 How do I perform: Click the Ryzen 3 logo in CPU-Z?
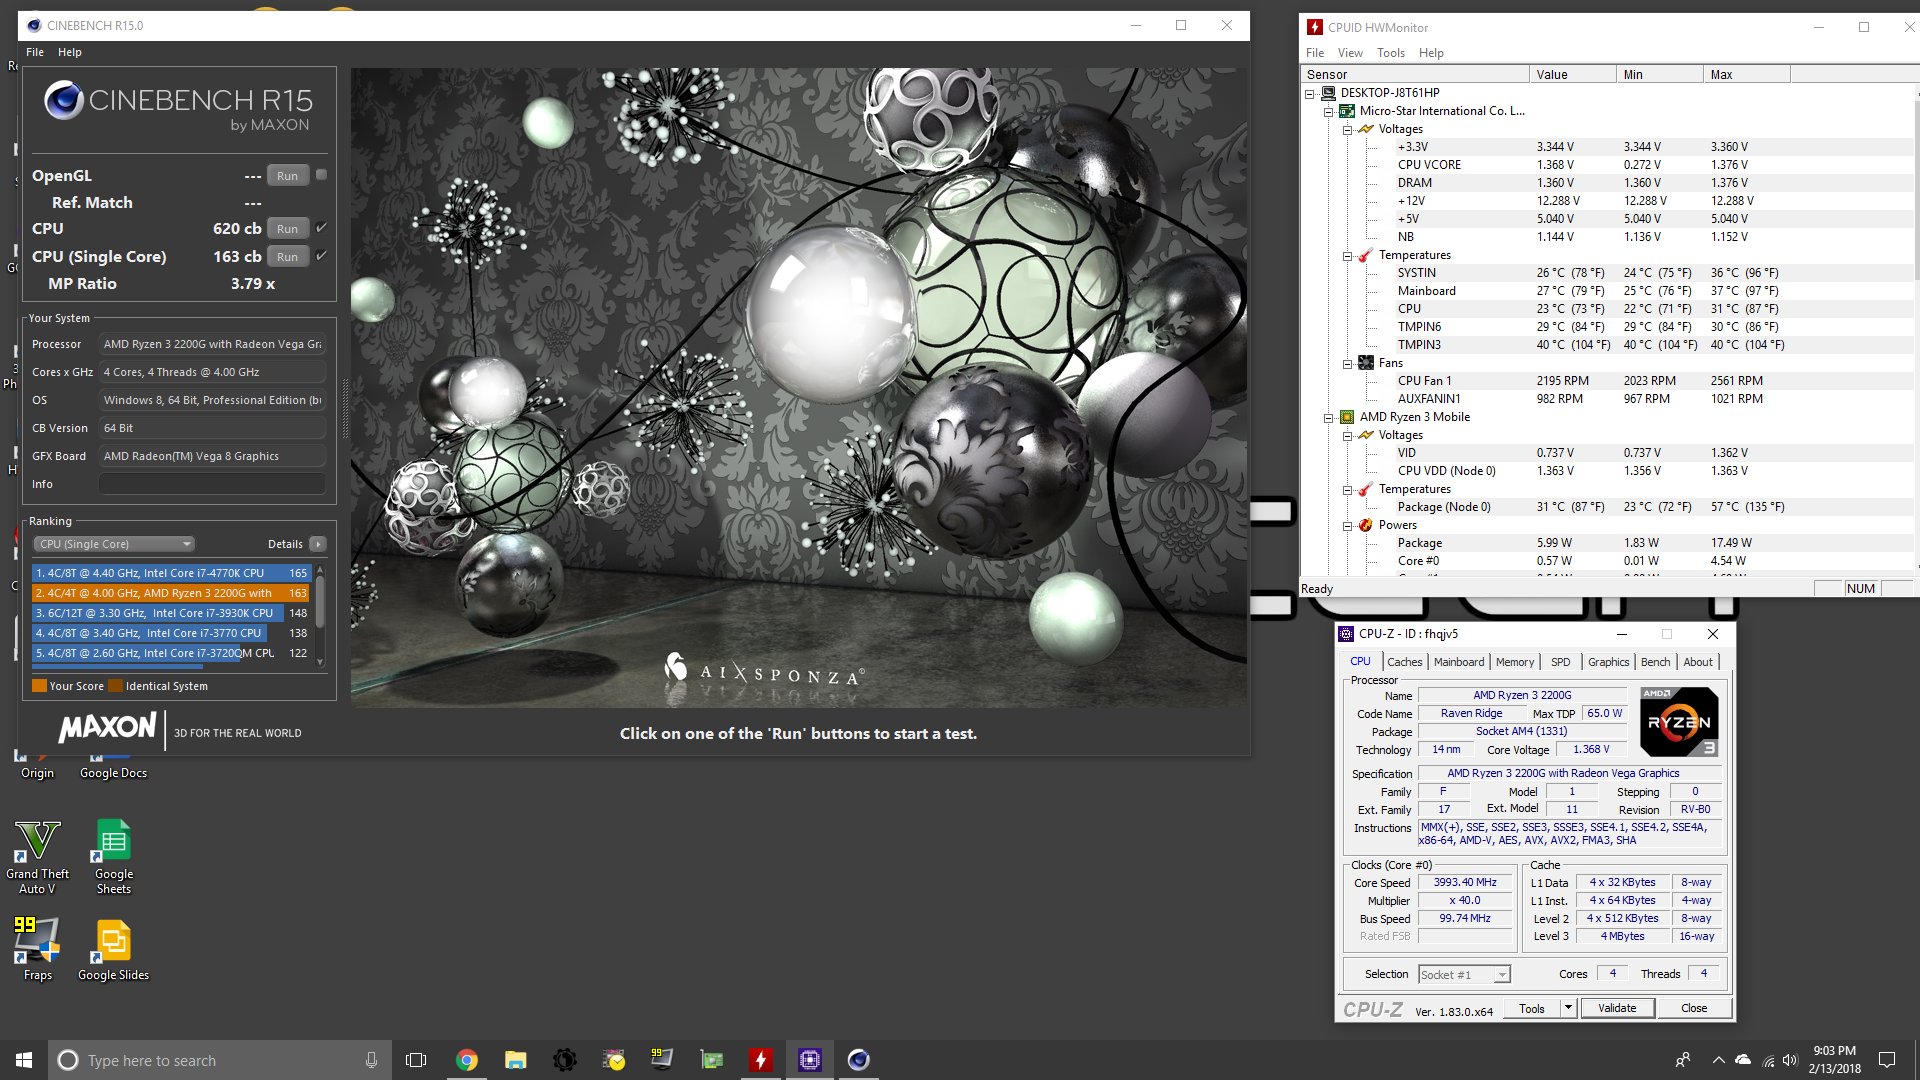pos(1679,721)
